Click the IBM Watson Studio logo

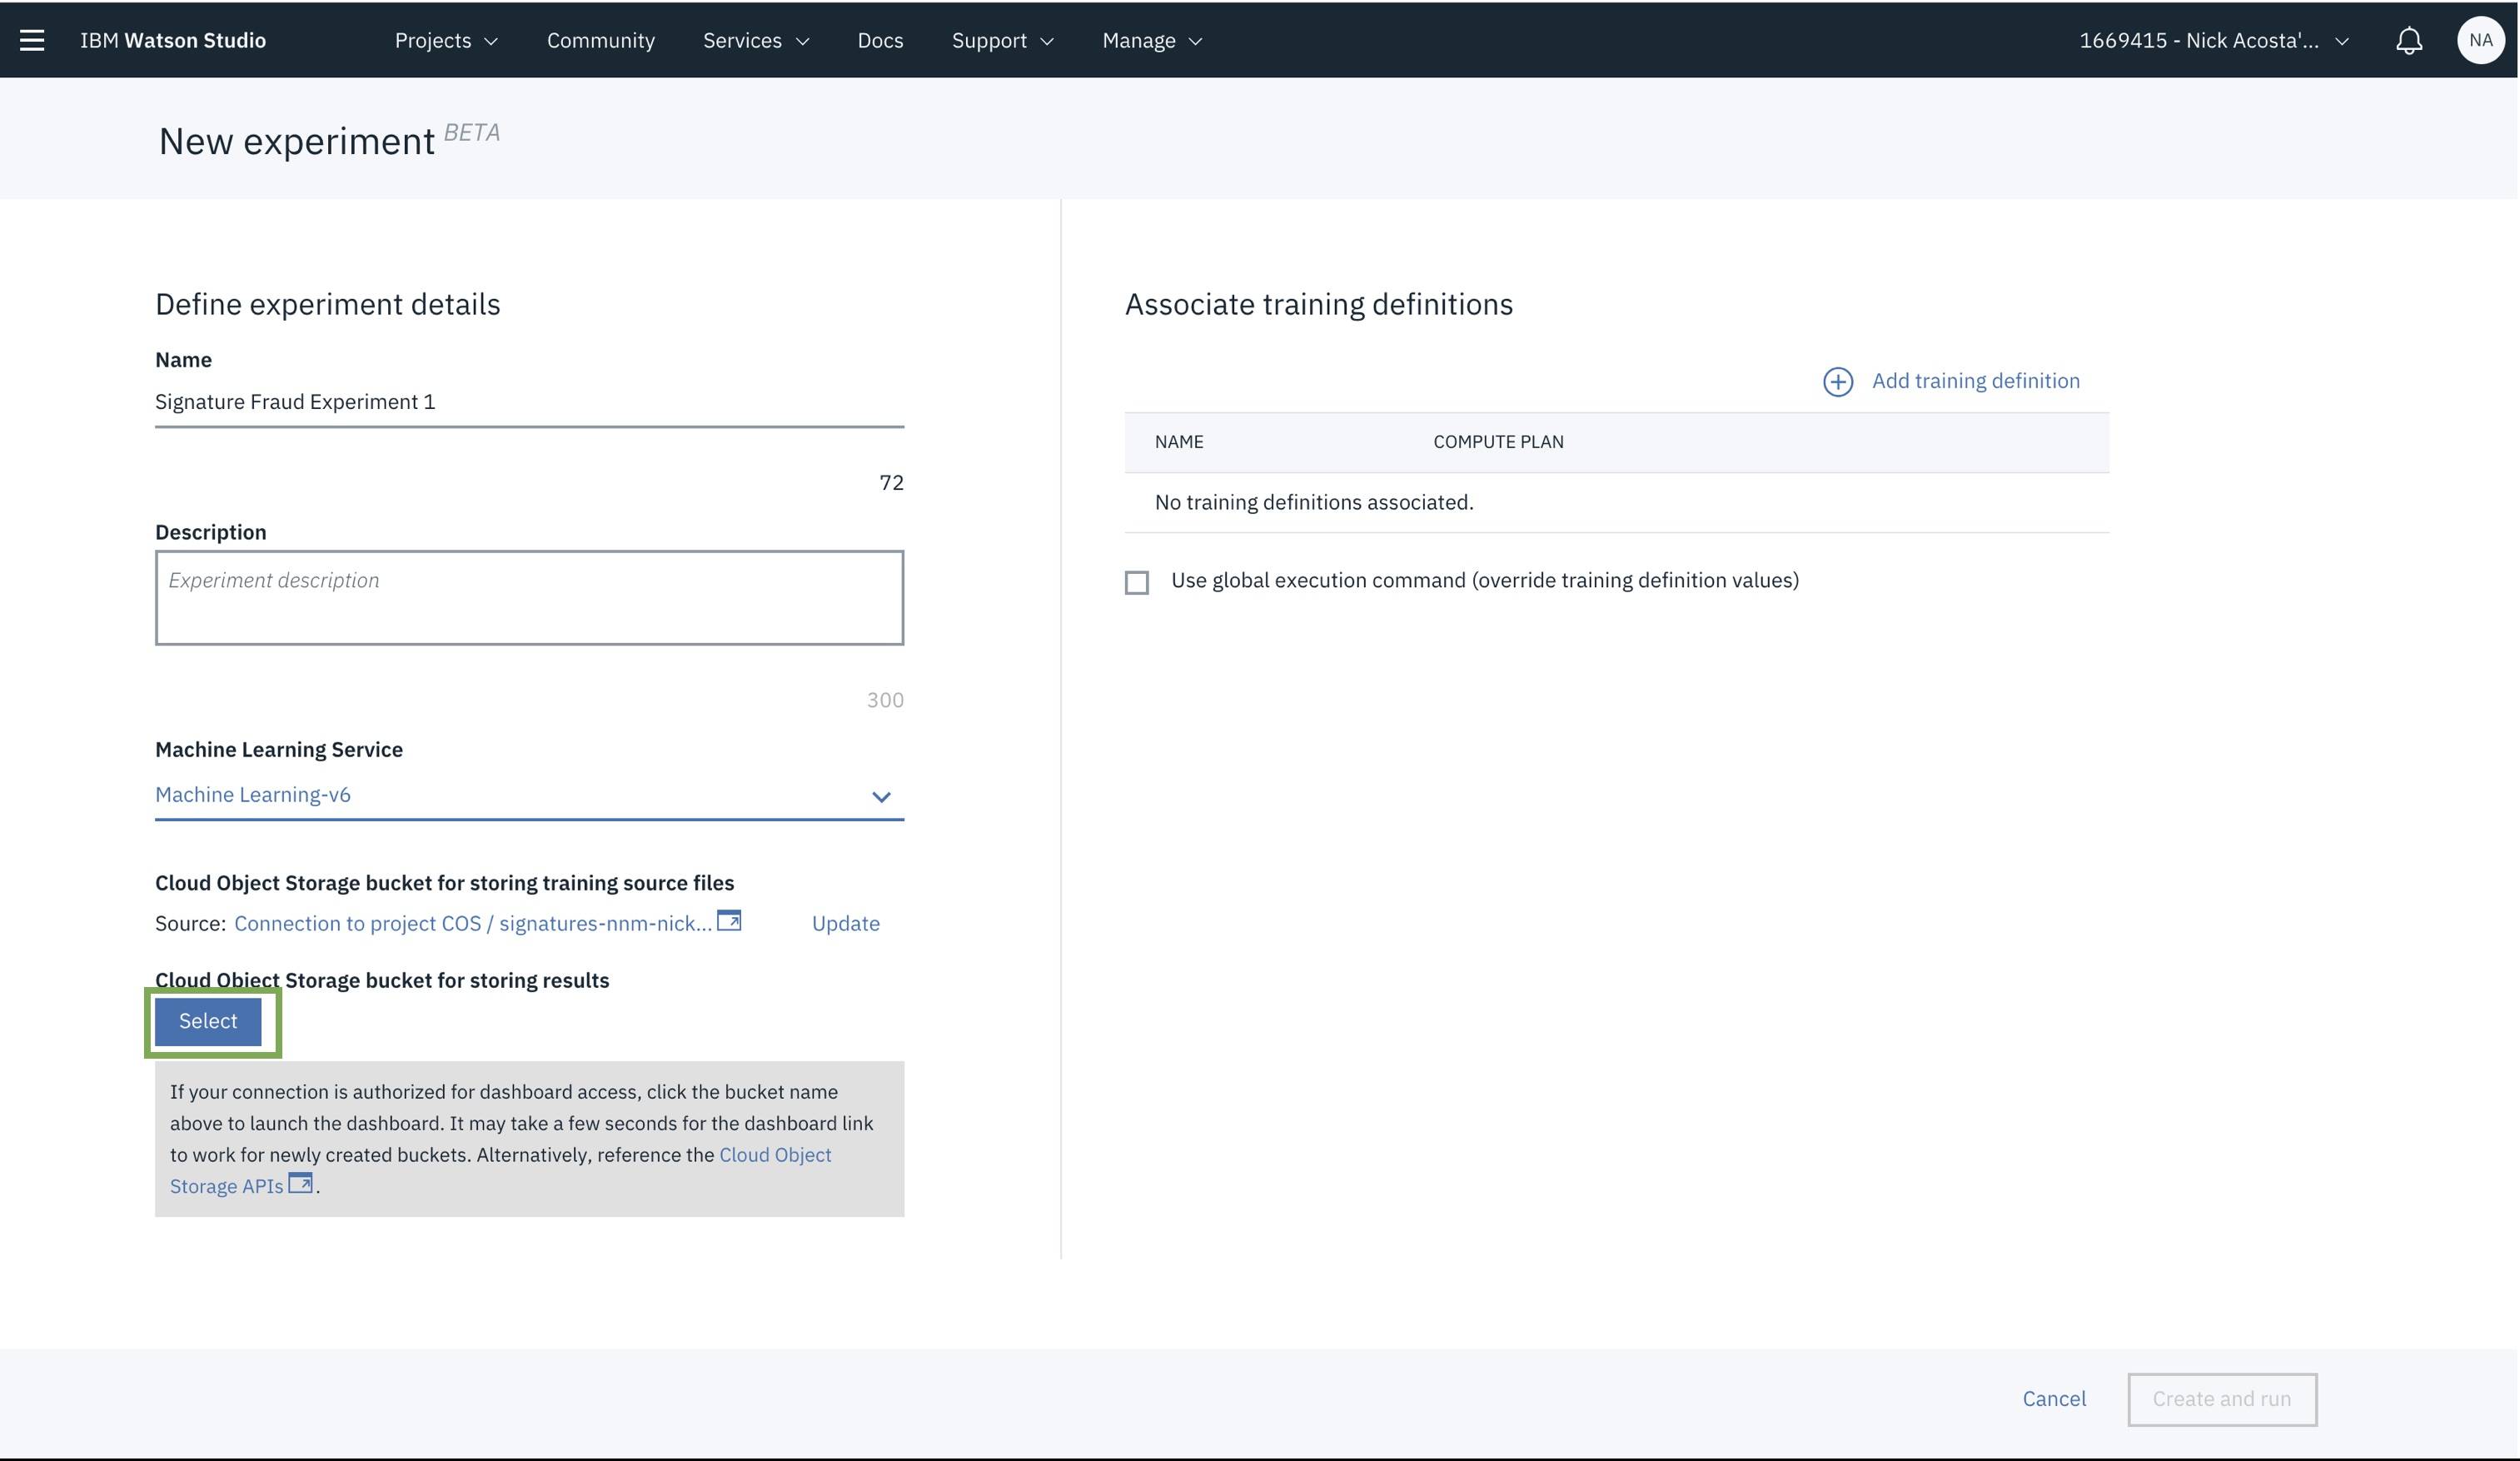[x=173, y=40]
